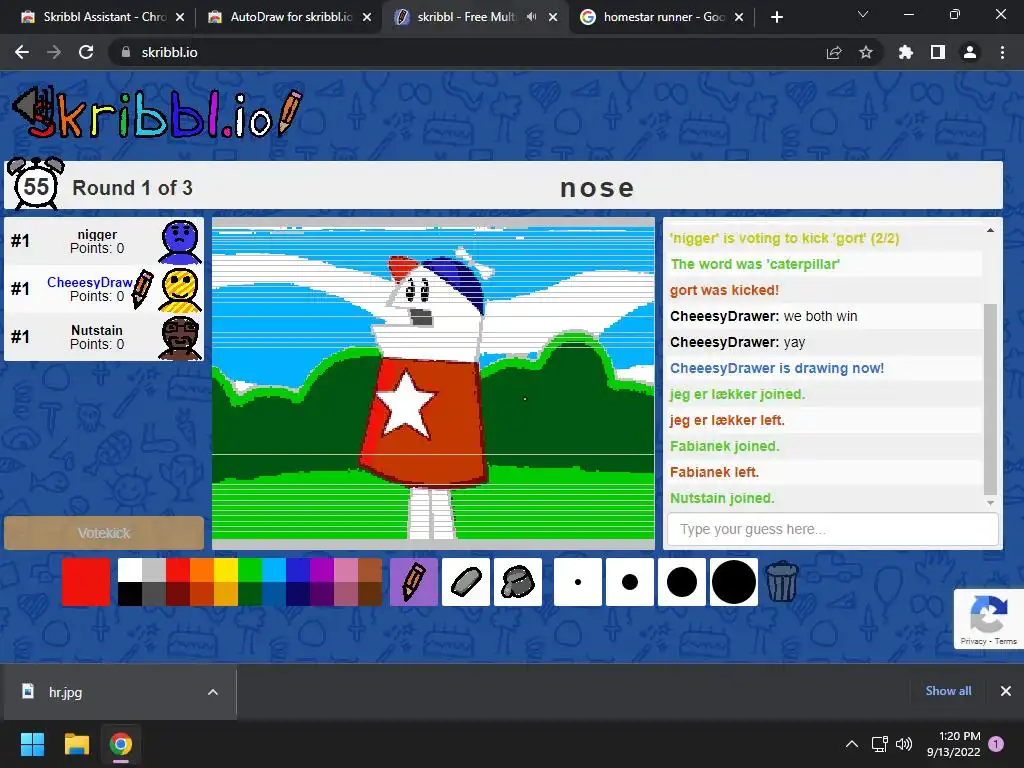Share this page using the share icon

click(x=834, y=52)
